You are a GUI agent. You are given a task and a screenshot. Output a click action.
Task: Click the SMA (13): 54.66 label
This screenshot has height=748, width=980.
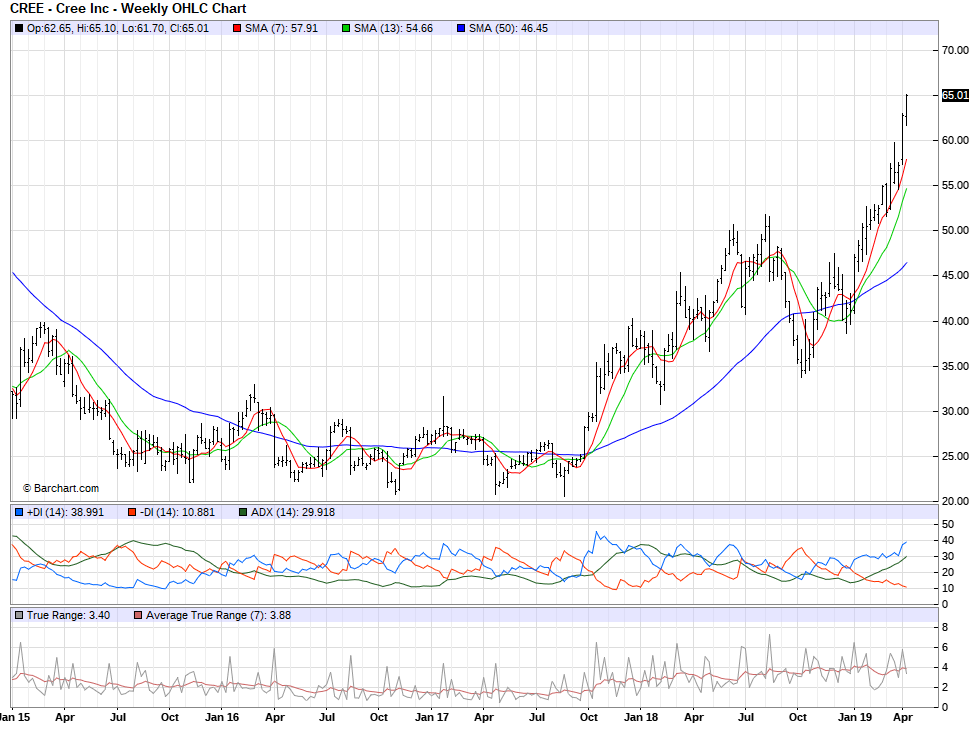coord(393,28)
